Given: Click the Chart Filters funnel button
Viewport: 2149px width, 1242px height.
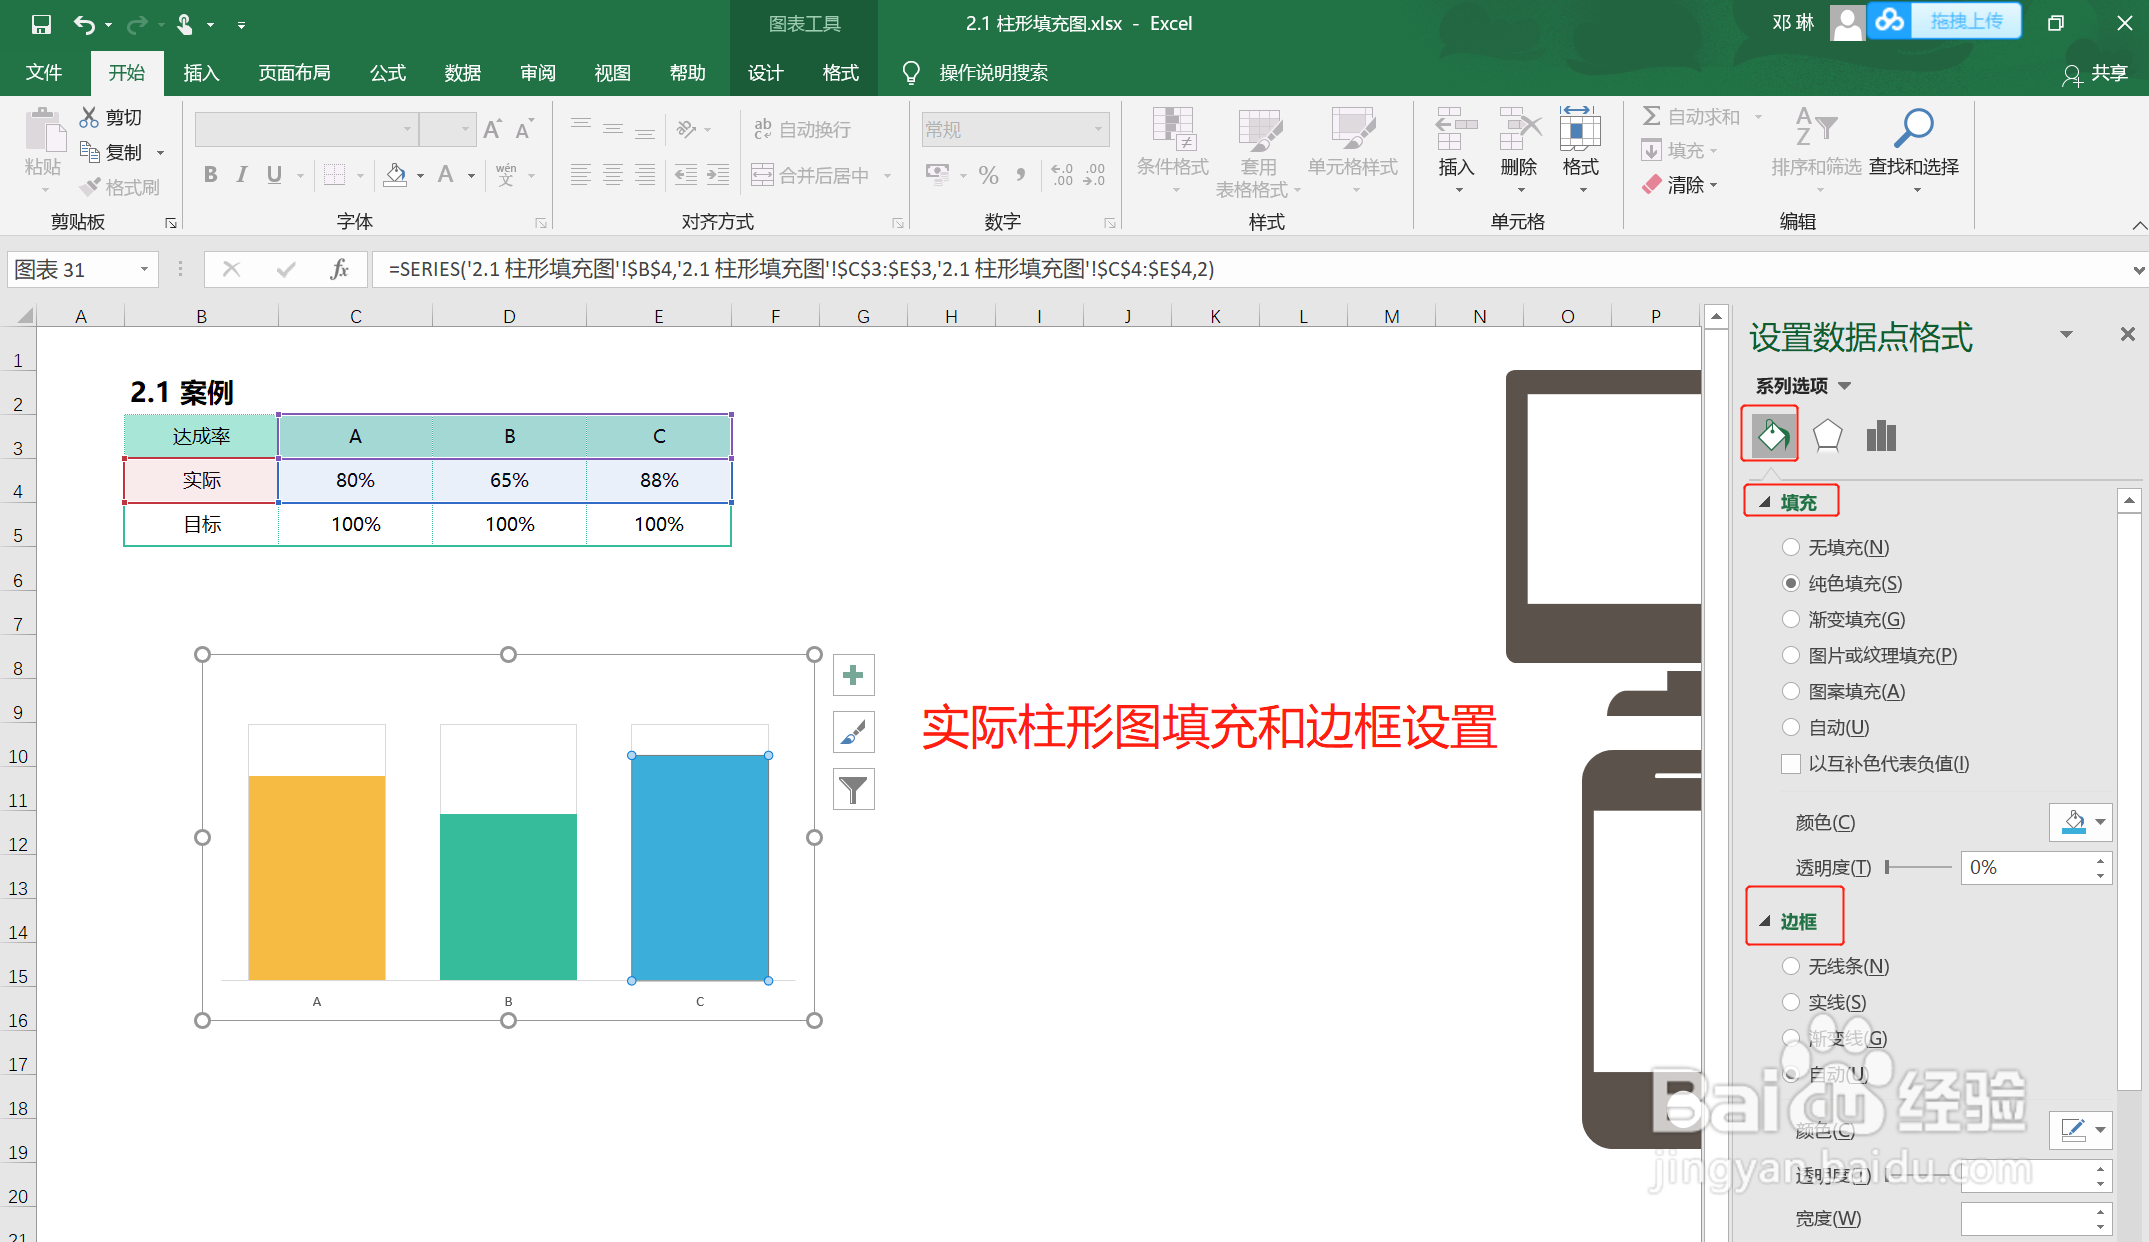Looking at the screenshot, I should click(853, 790).
